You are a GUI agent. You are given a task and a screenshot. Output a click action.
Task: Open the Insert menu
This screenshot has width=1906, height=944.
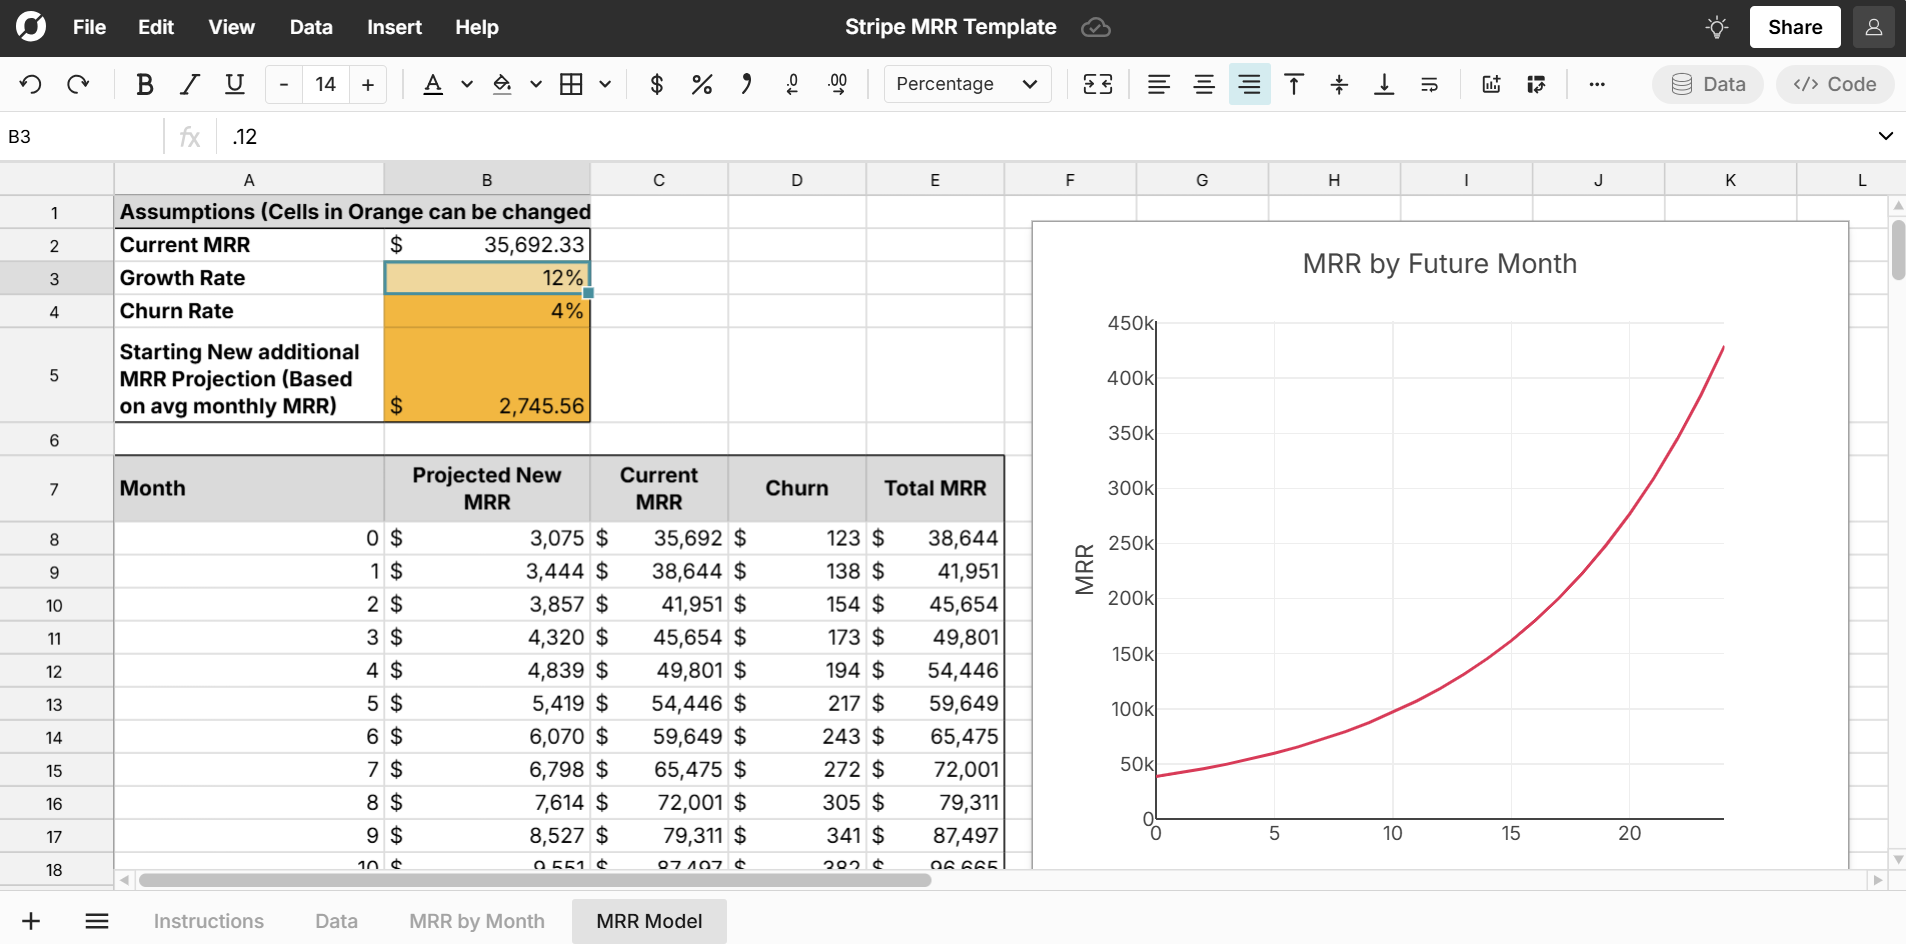tap(394, 27)
